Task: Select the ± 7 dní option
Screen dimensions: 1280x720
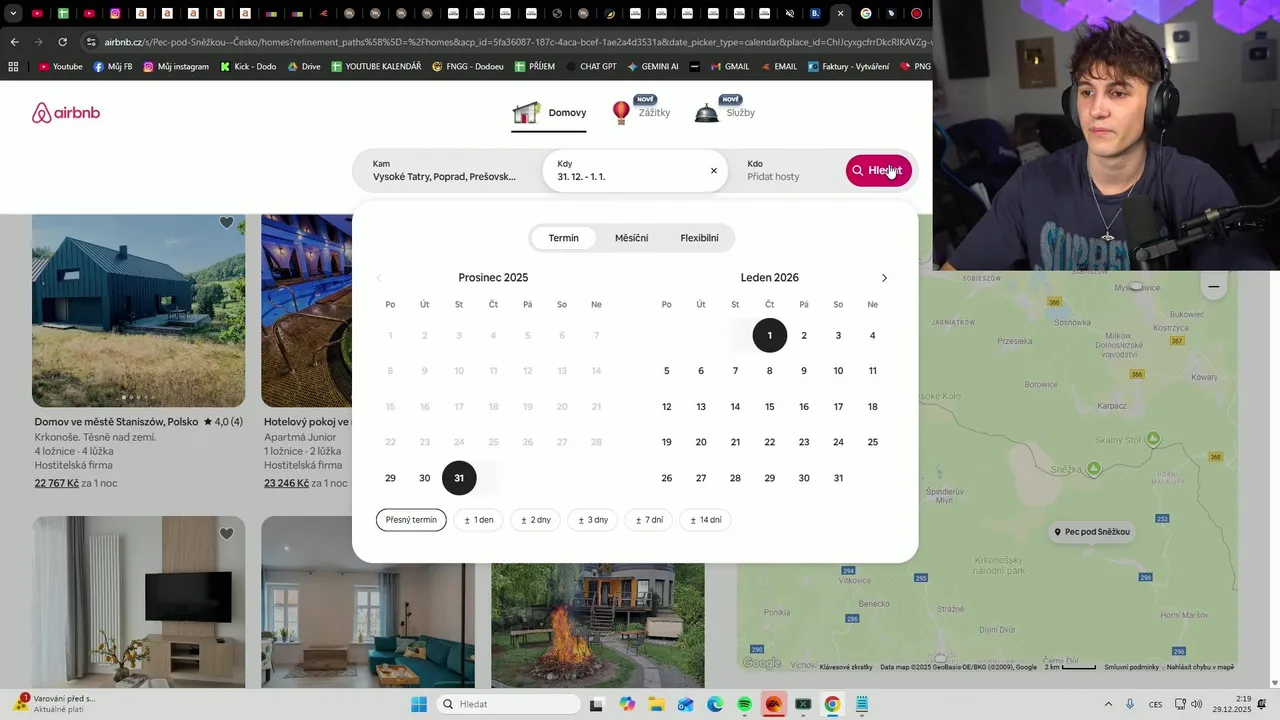Action: 649,520
